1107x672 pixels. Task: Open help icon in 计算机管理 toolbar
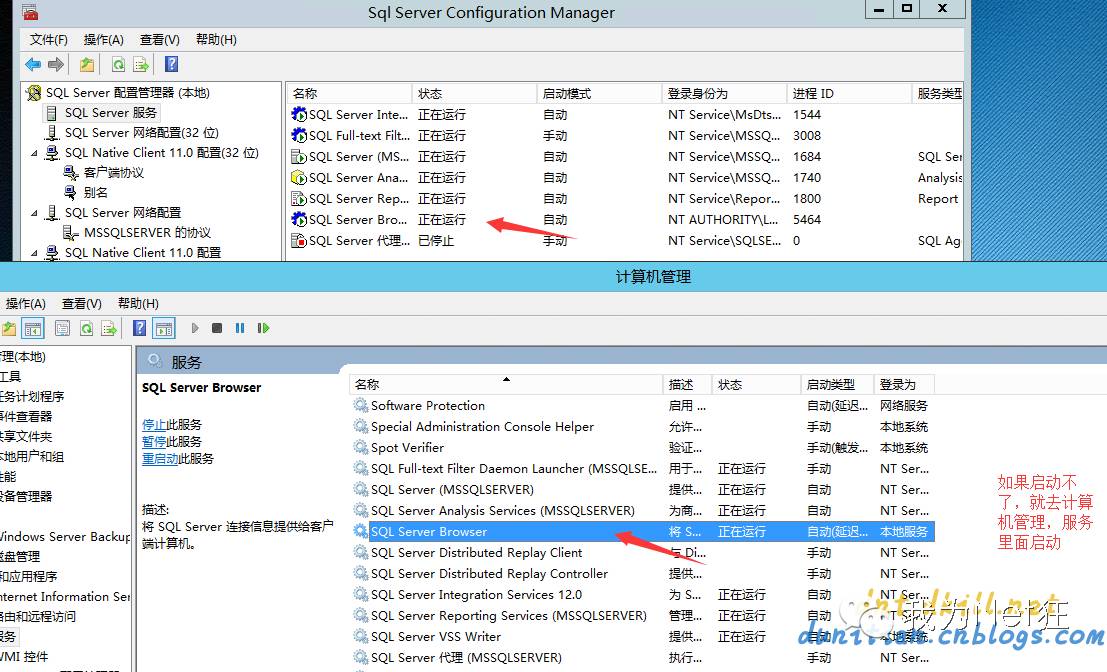(x=140, y=328)
